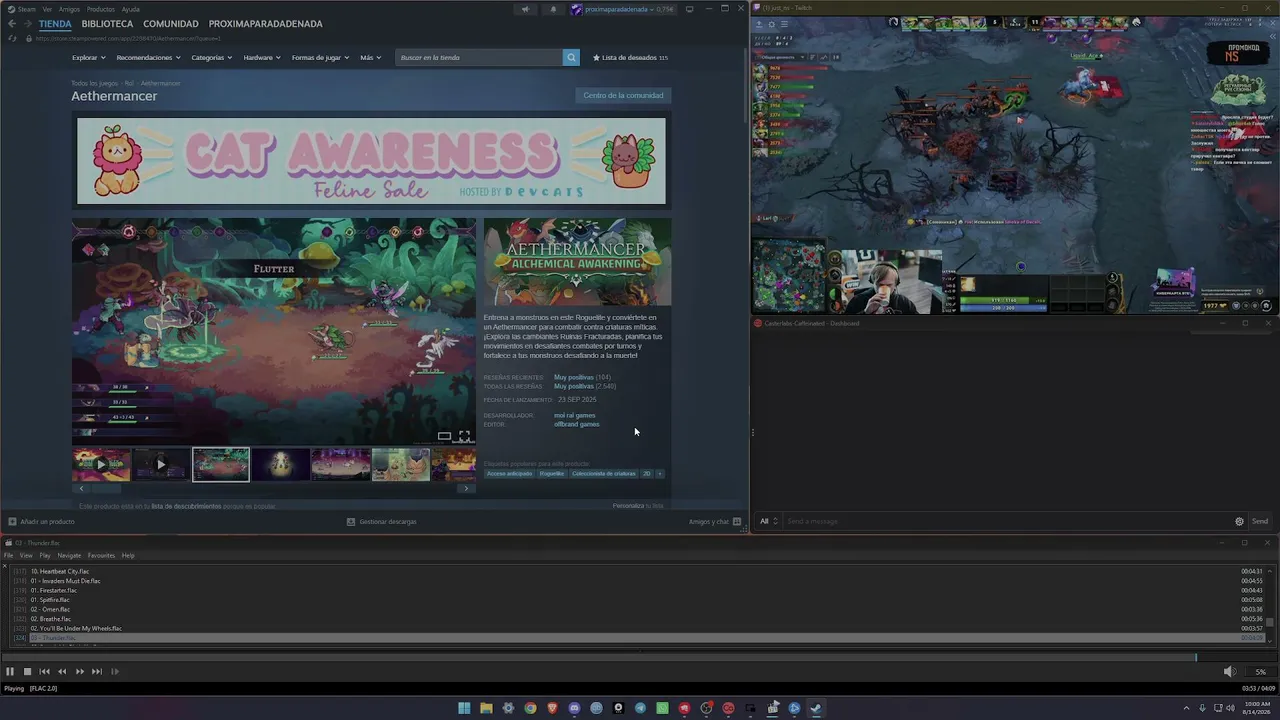Open Gestionar descargas

click(381, 521)
